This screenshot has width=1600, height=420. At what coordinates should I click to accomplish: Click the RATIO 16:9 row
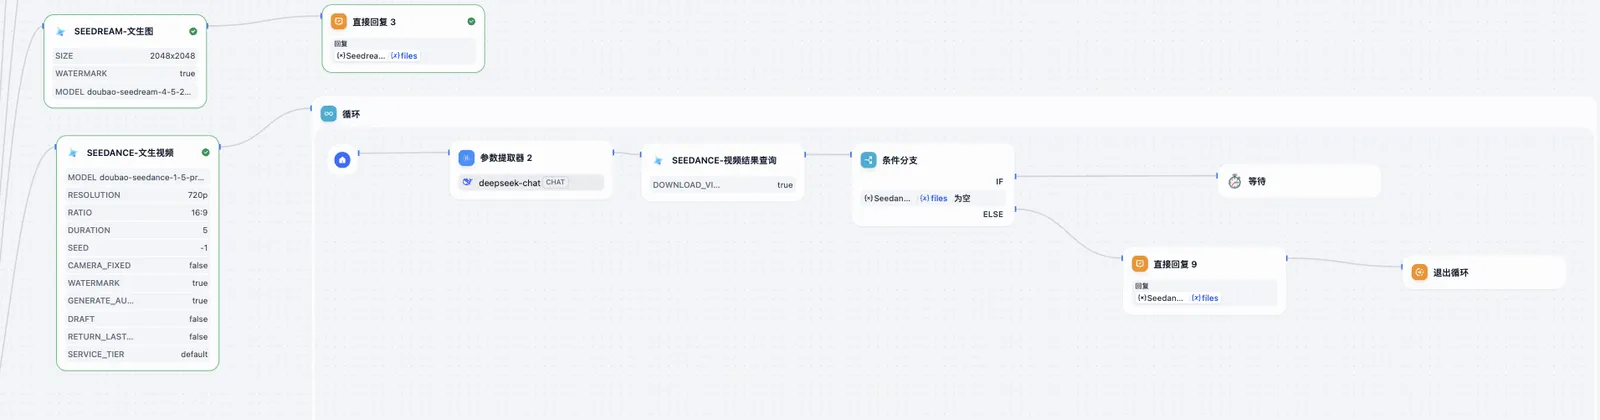(138, 213)
